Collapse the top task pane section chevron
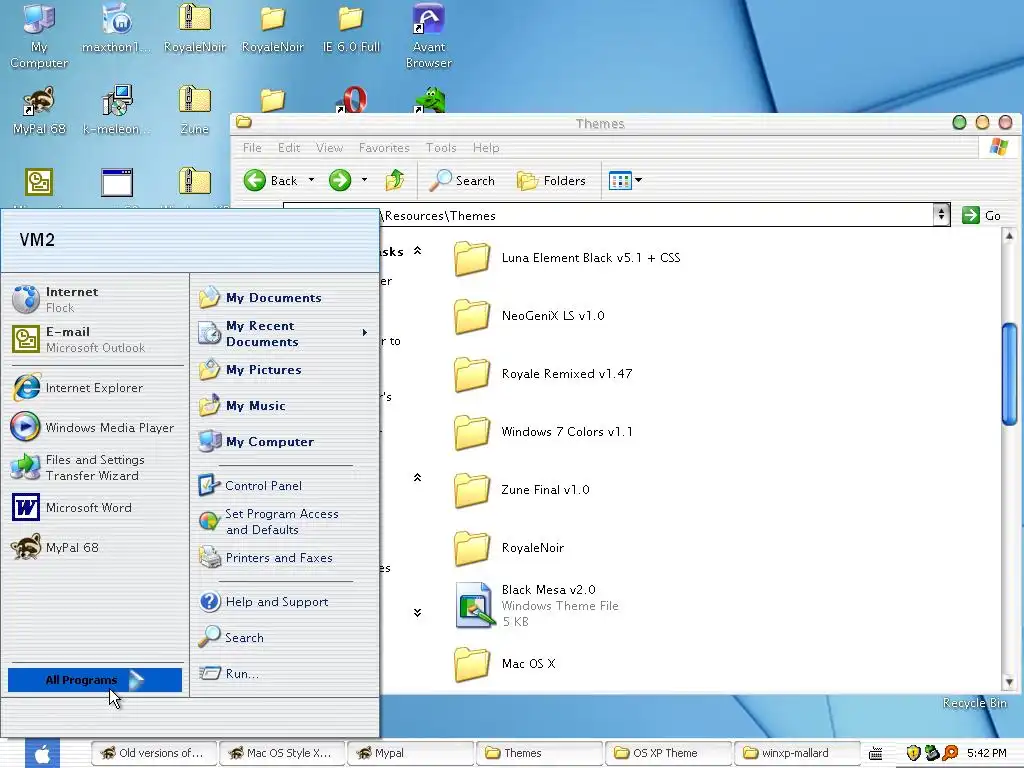Screen dimensions: 1024x768 [417, 251]
